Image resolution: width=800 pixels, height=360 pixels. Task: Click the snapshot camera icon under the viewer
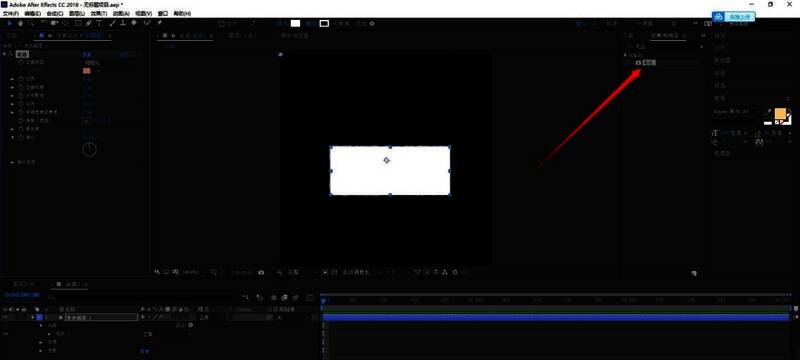pos(261,273)
